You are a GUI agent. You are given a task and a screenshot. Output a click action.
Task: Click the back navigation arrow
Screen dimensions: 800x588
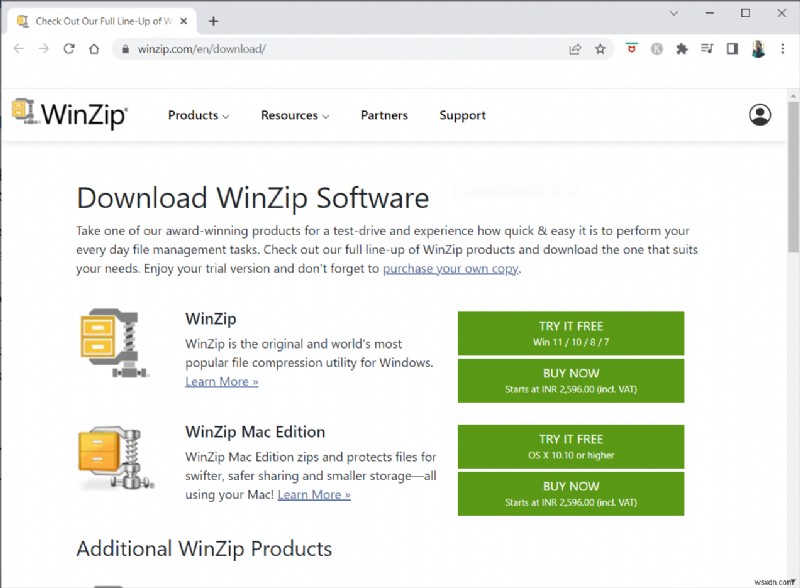click(19, 47)
